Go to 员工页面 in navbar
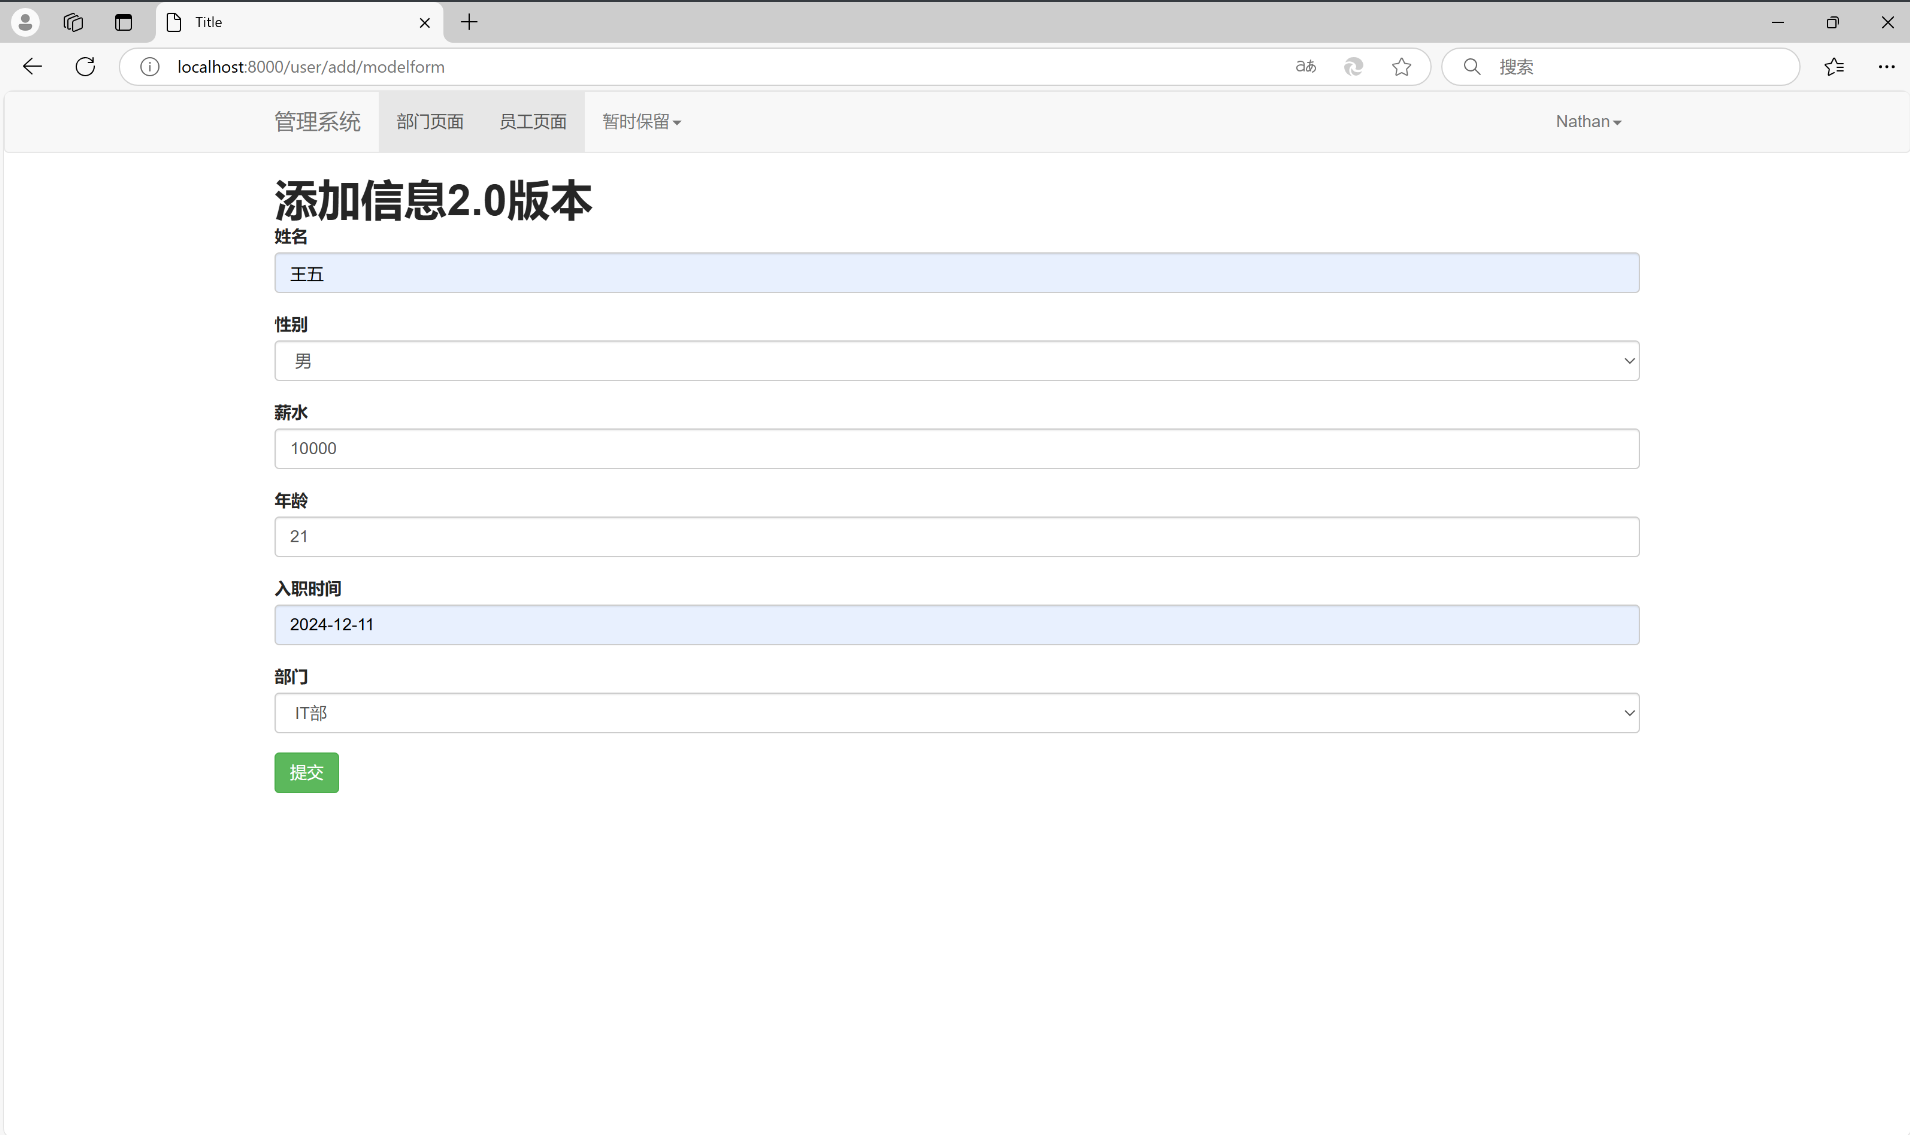 [x=533, y=122]
